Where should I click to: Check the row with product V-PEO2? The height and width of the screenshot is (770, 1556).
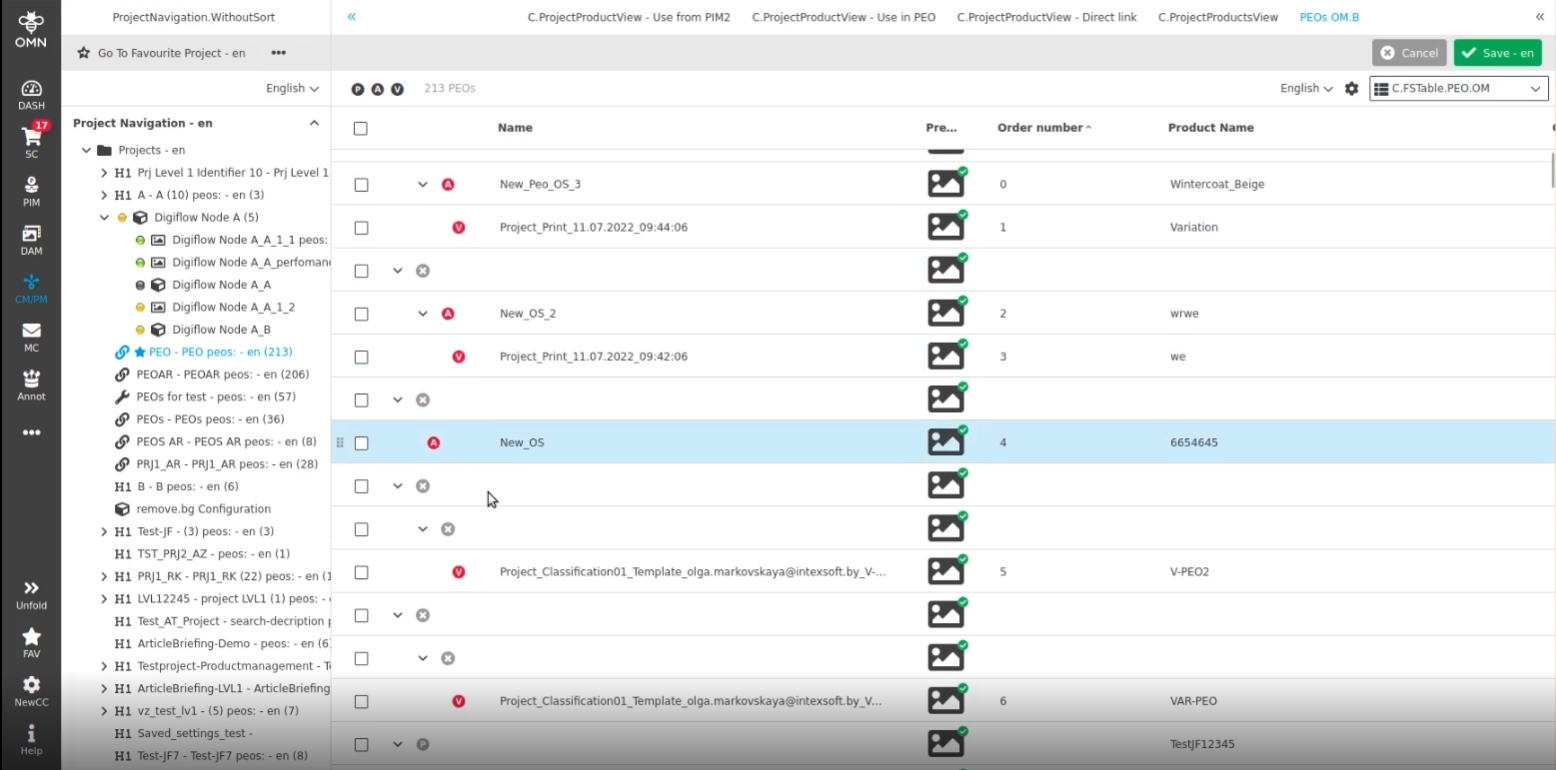coord(361,572)
